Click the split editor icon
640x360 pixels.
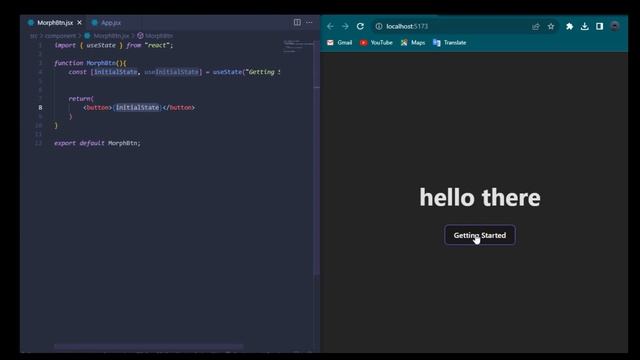[x=297, y=22]
